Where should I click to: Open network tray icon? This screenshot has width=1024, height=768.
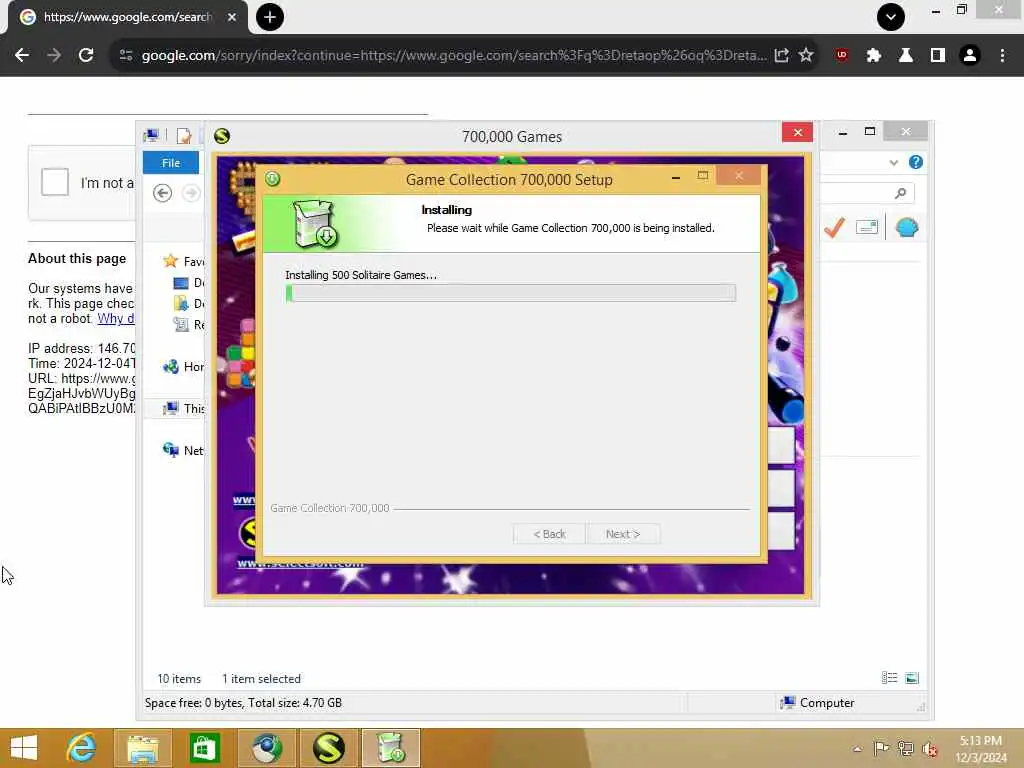[x=905, y=748]
